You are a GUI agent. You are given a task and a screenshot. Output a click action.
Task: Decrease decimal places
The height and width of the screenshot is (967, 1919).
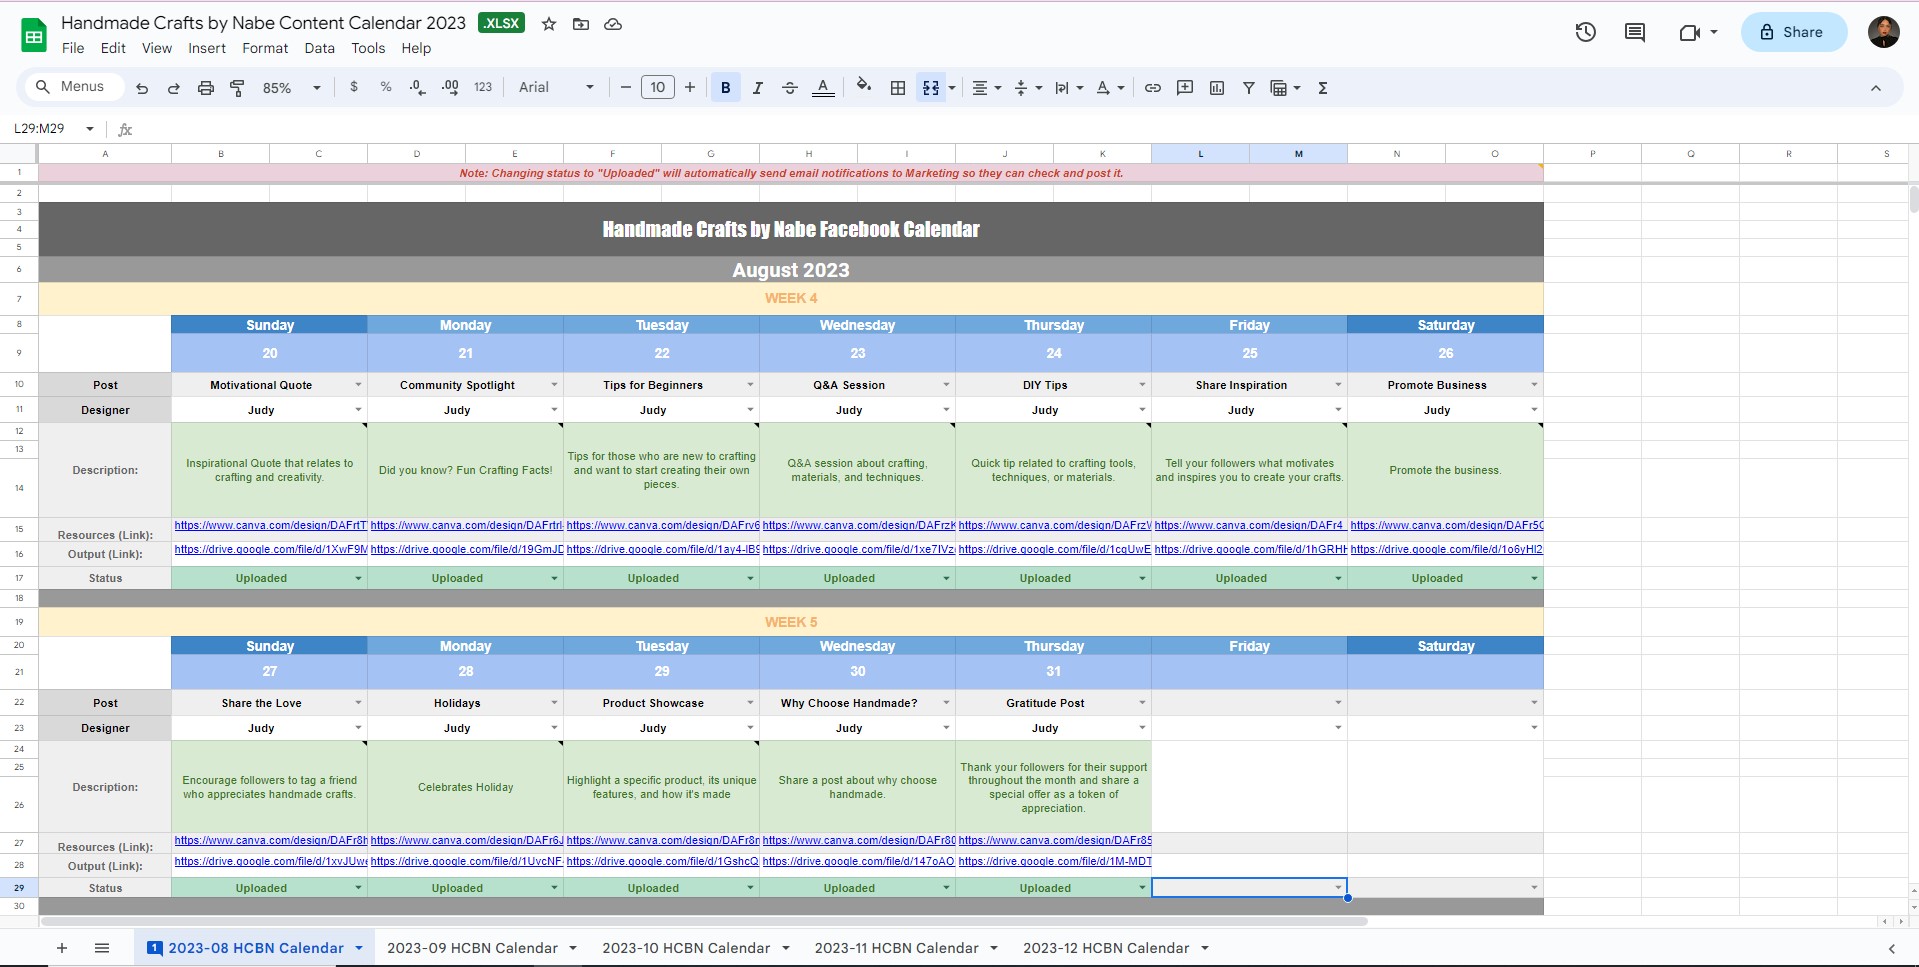[x=418, y=87]
